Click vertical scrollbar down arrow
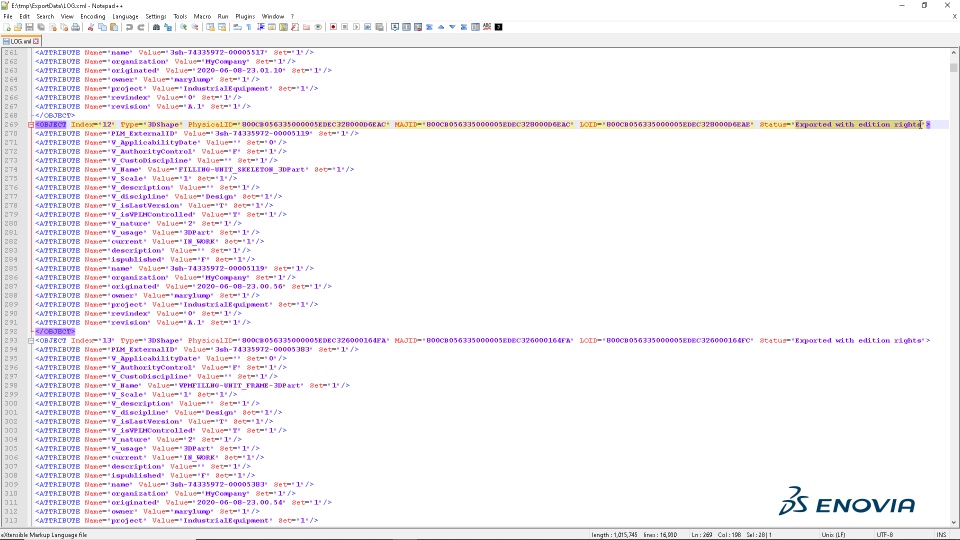Screen dimensions: 960x540 (954, 522)
